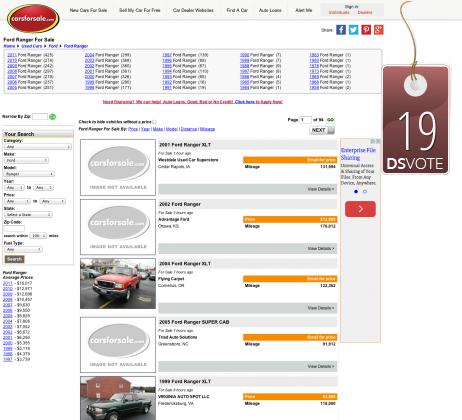Viewport: 462px width, 420px height.
Task: Open Alert Me menu
Action: click(304, 10)
